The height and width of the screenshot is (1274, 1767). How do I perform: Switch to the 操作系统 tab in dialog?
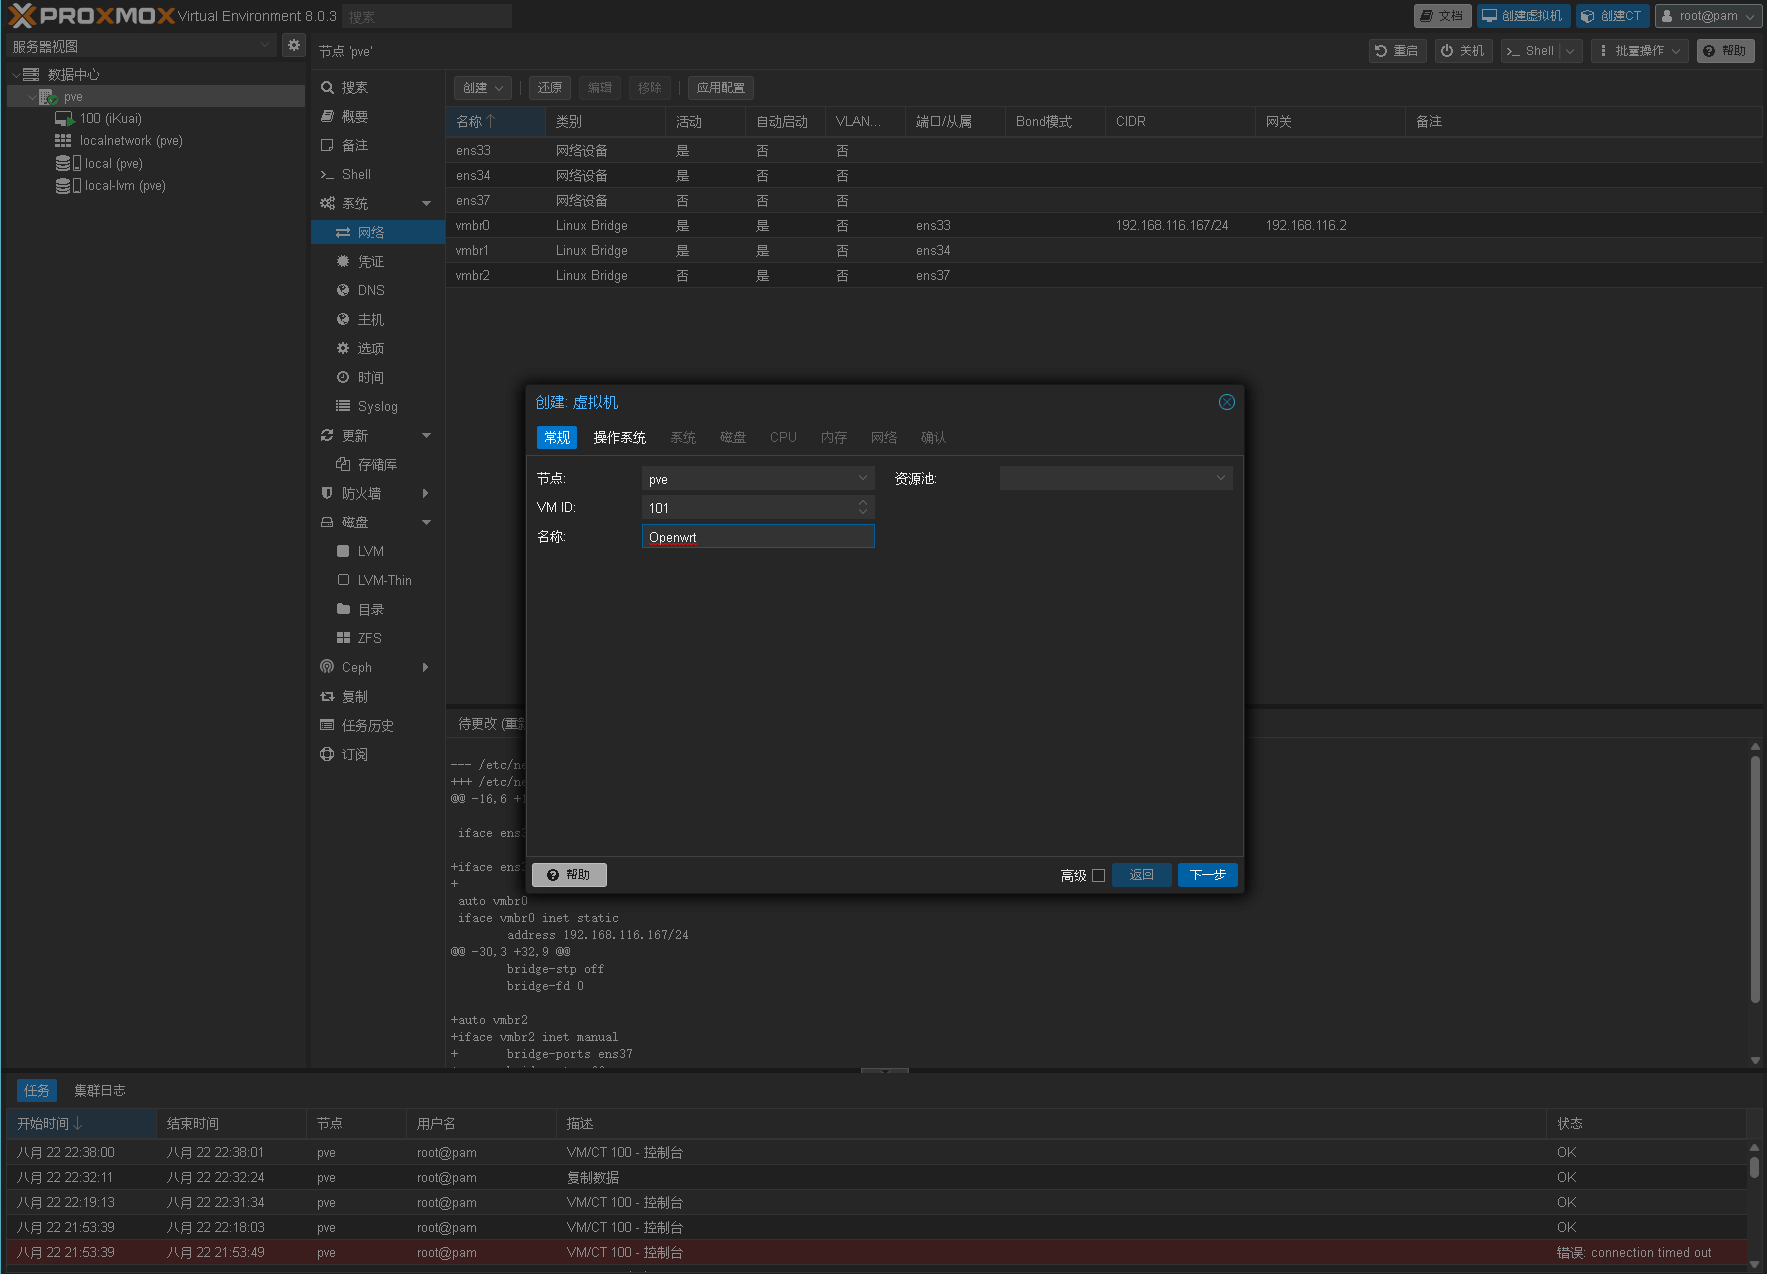coord(619,437)
